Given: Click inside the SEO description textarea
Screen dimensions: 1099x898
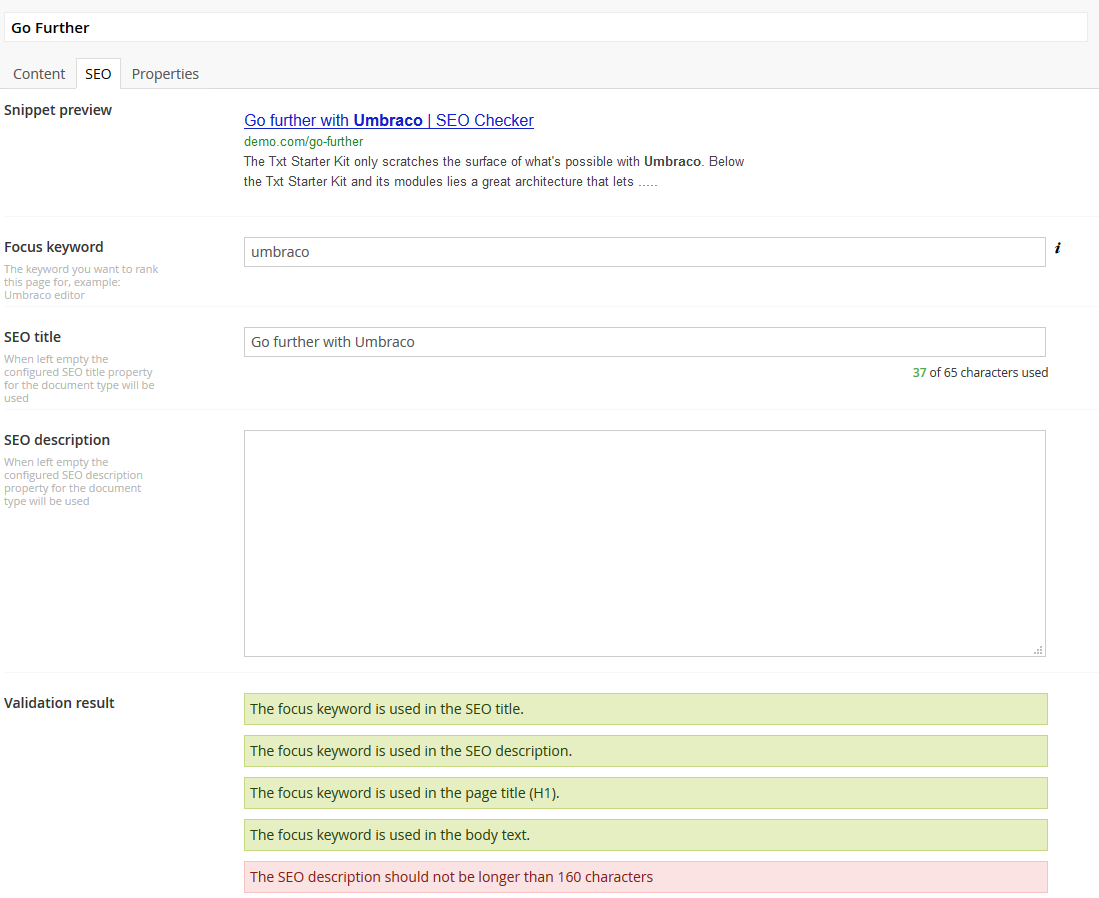Looking at the screenshot, I should point(644,543).
